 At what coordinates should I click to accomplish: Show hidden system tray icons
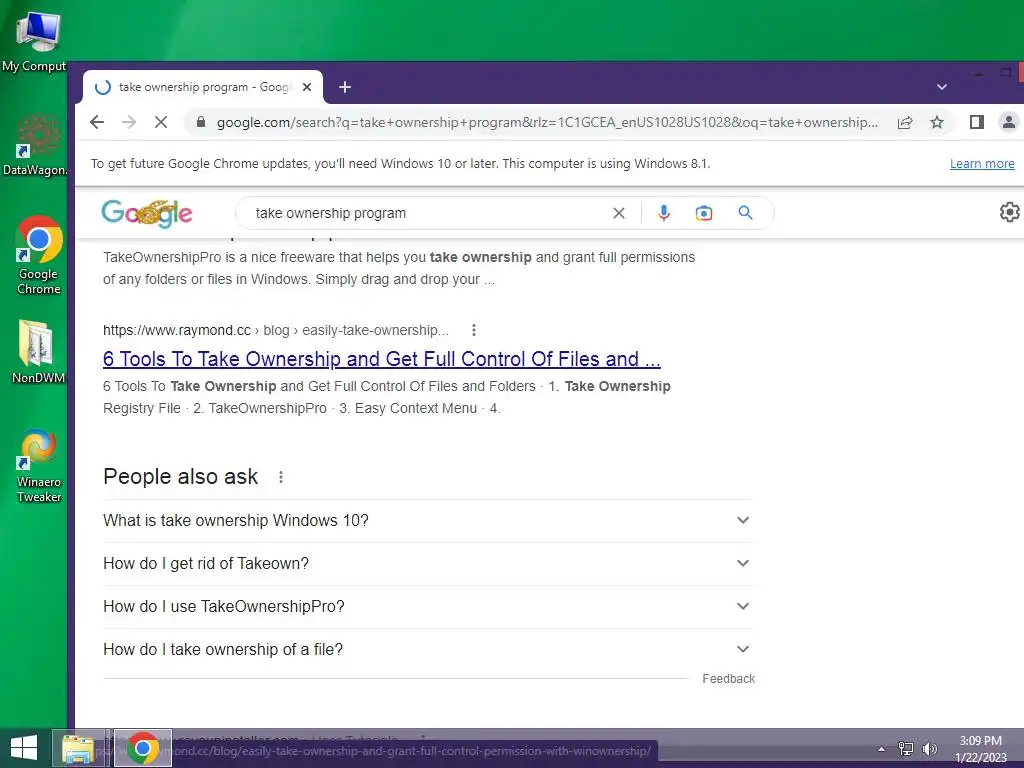881,749
